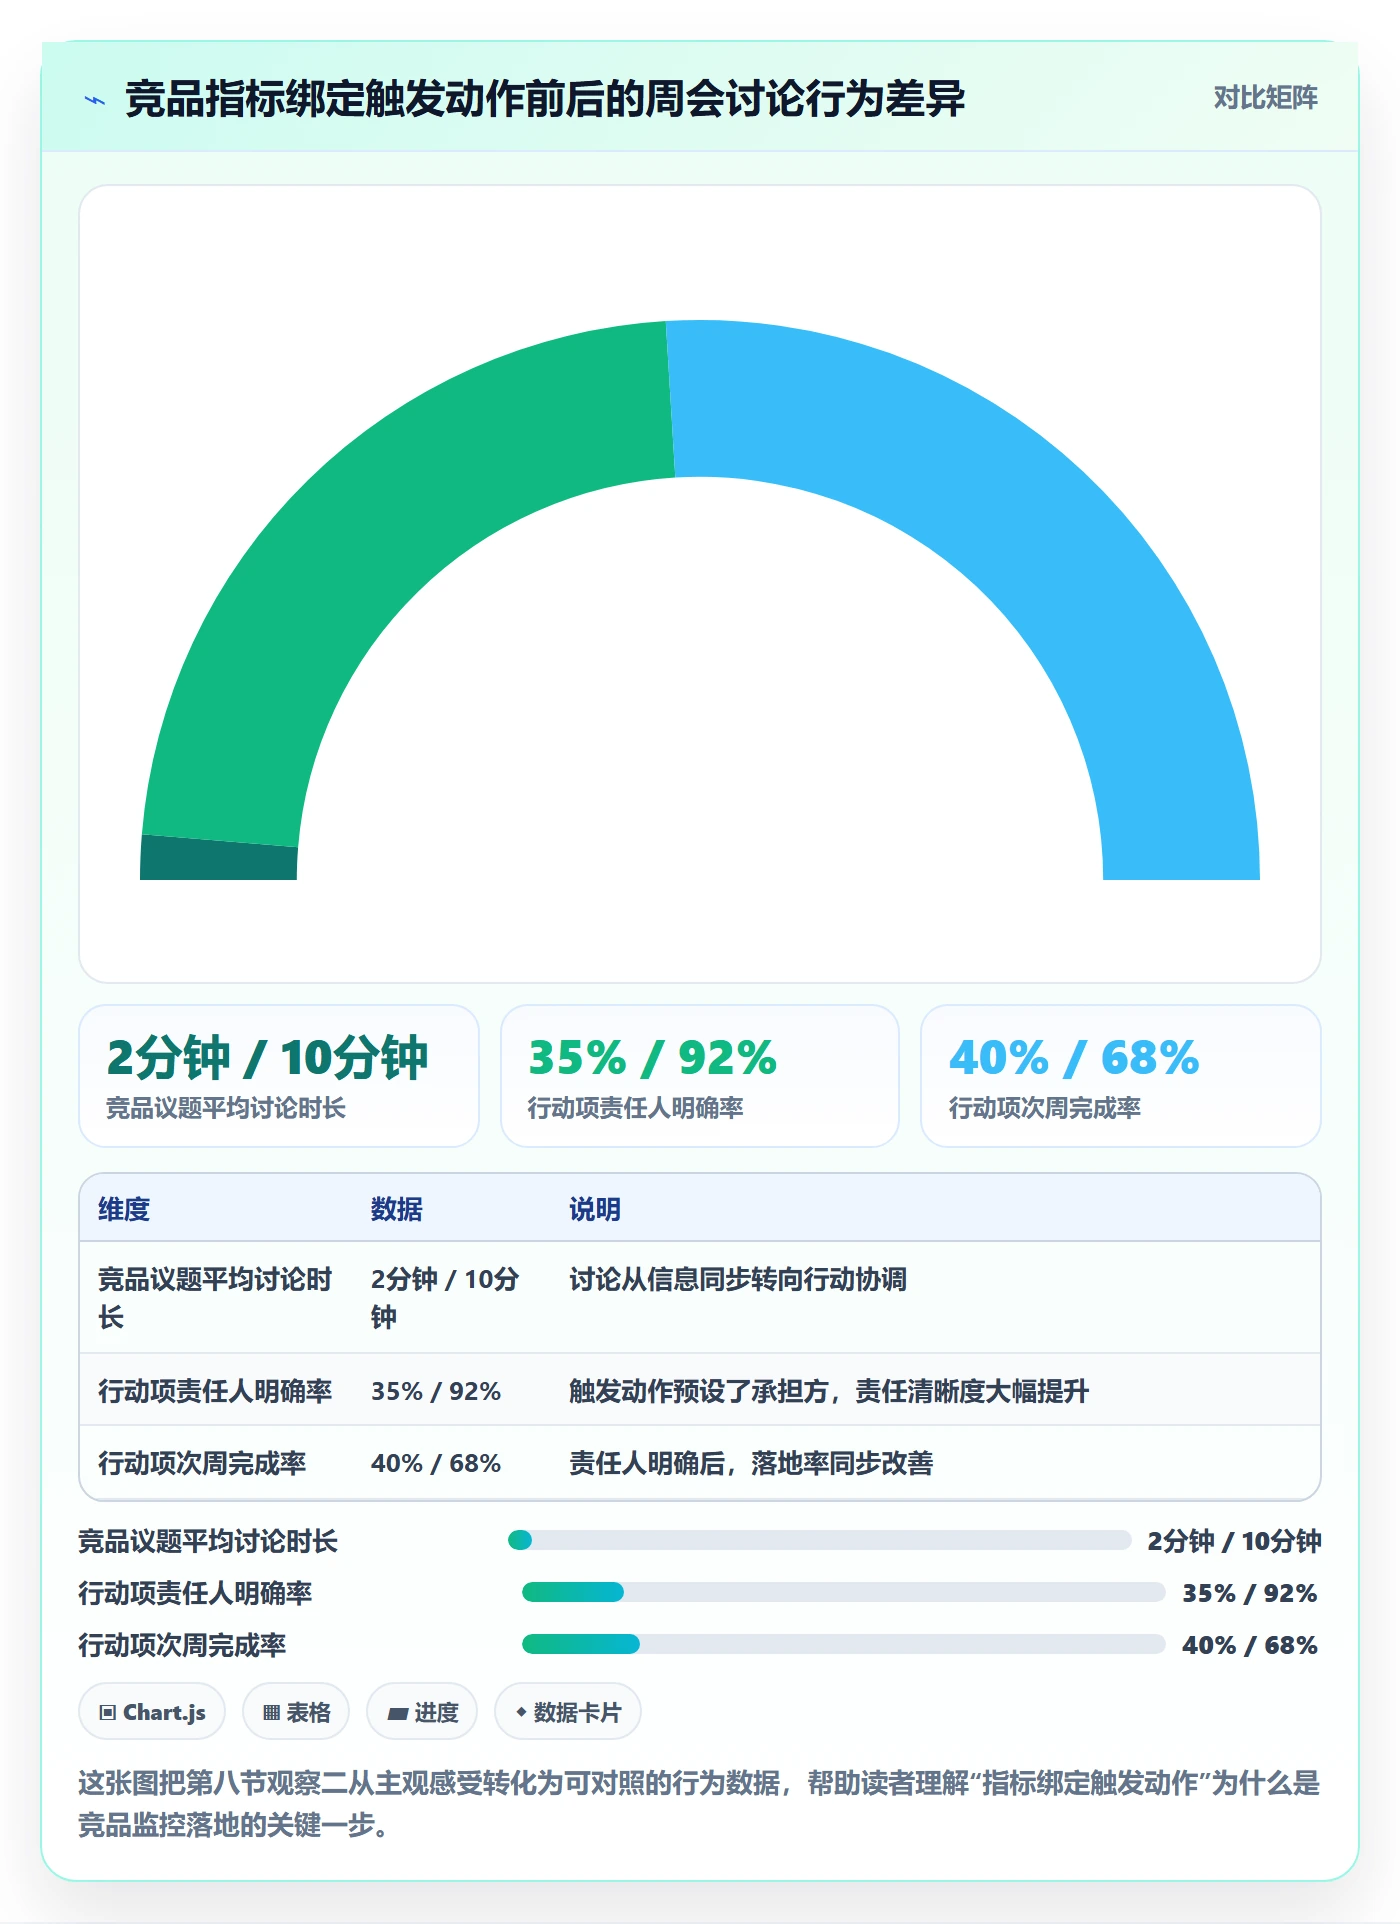This screenshot has width=1400, height=1924.
Task: Click the 说明 column header
Action: point(595,1209)
